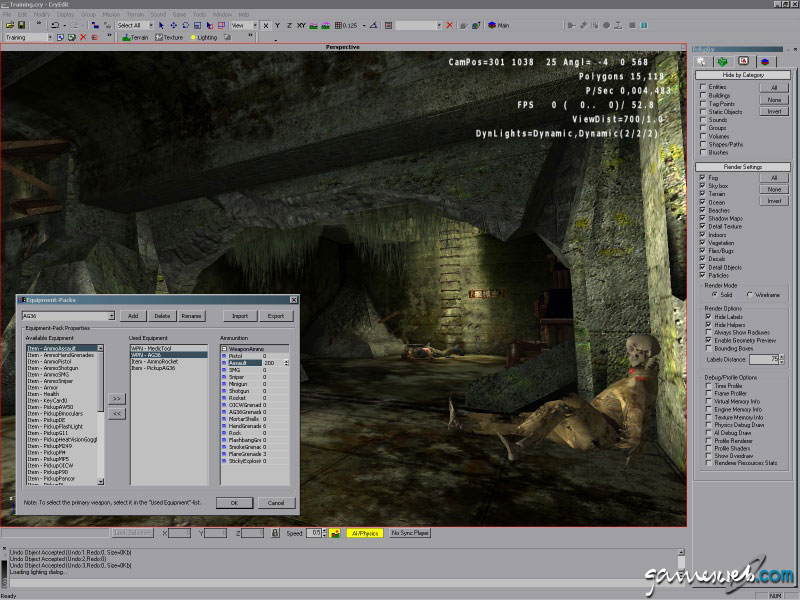Click the lock icon beside Z field
Screen dimensions: 800x600
[275, 533]
